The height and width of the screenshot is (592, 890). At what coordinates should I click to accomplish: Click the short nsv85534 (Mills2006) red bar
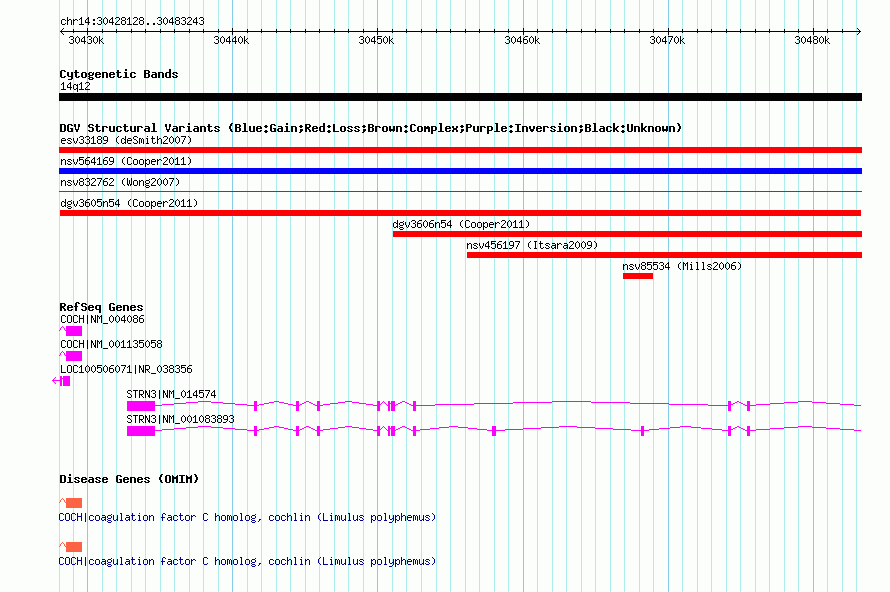[638, 276]
